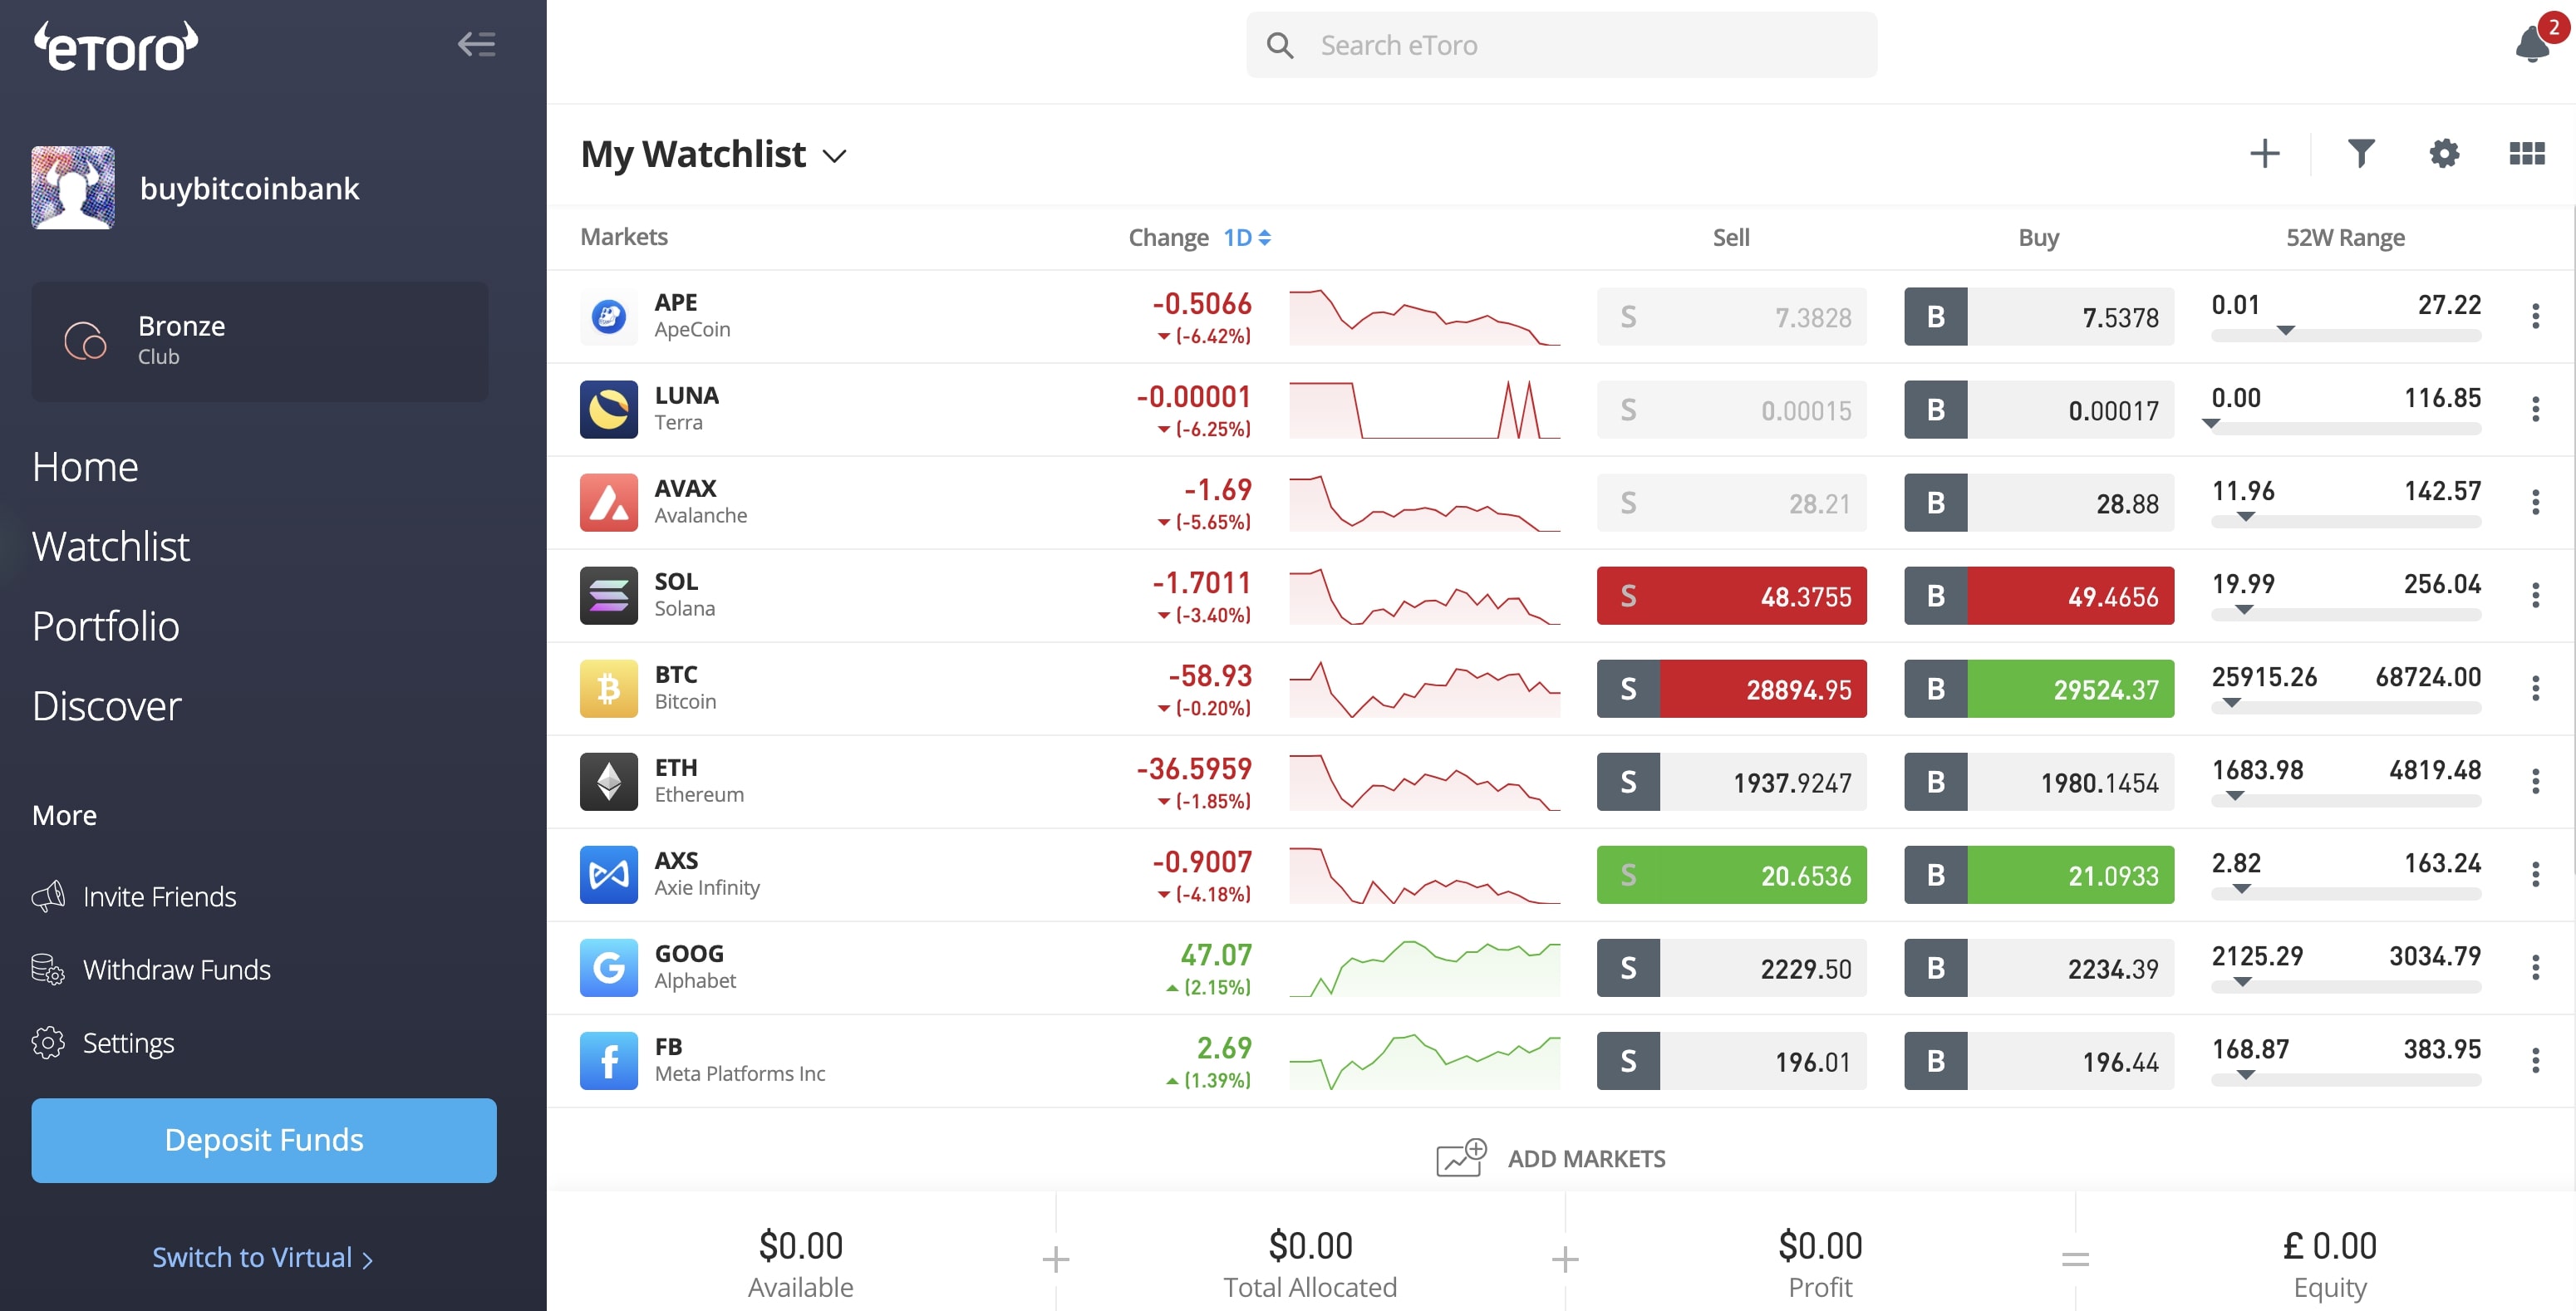Click the Search eToro field

(x=1561, y=45)
